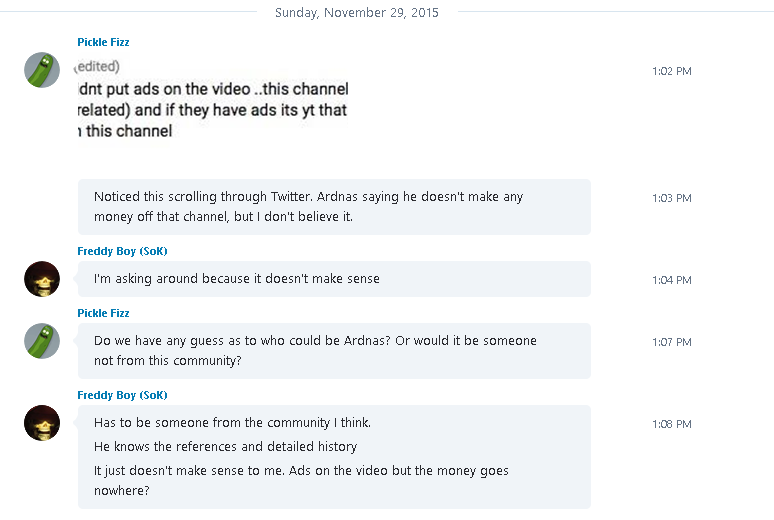Select message 'Noticed this scrolling through Twitter'
Screen dimensions: 774x520
coord(334,207)
